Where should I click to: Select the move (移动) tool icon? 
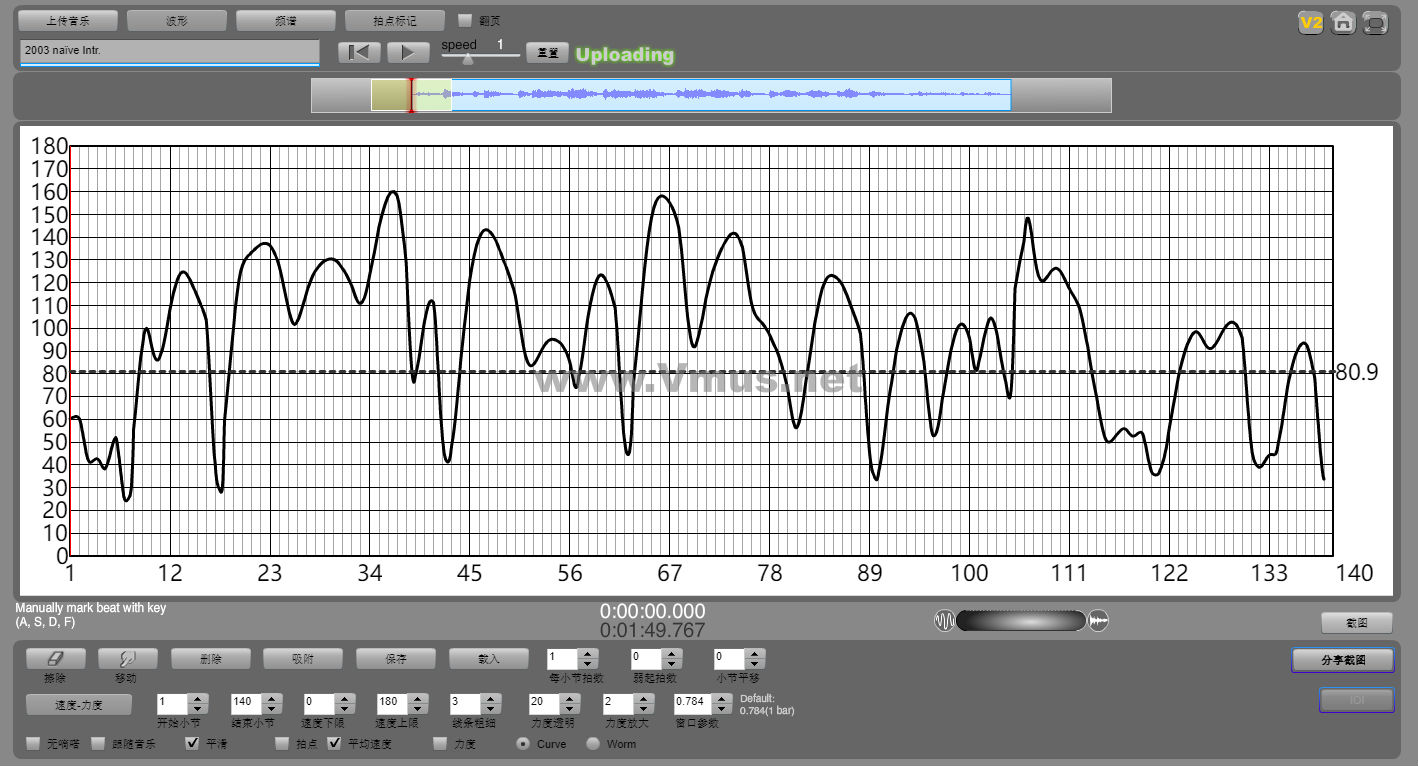(127, 659)
